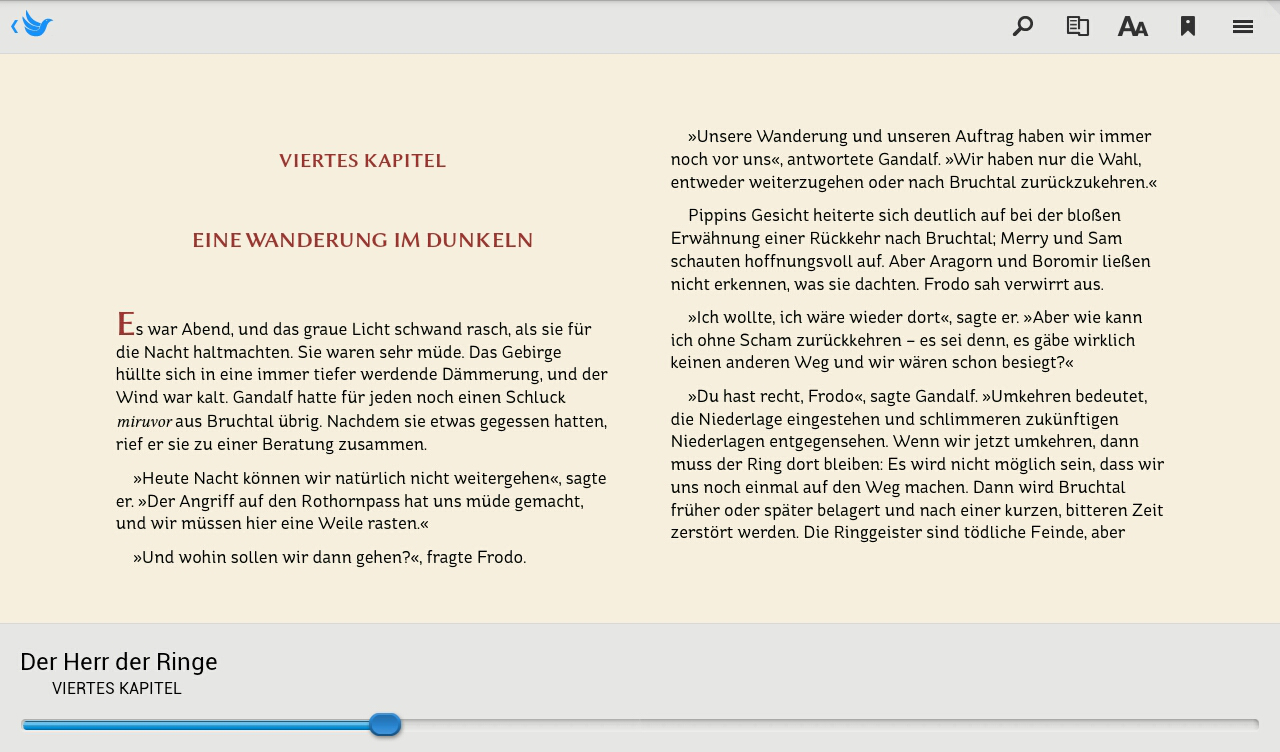
Task: Click the line 'keinen anderen Weg und wir wären'
Action: (872, 363)
